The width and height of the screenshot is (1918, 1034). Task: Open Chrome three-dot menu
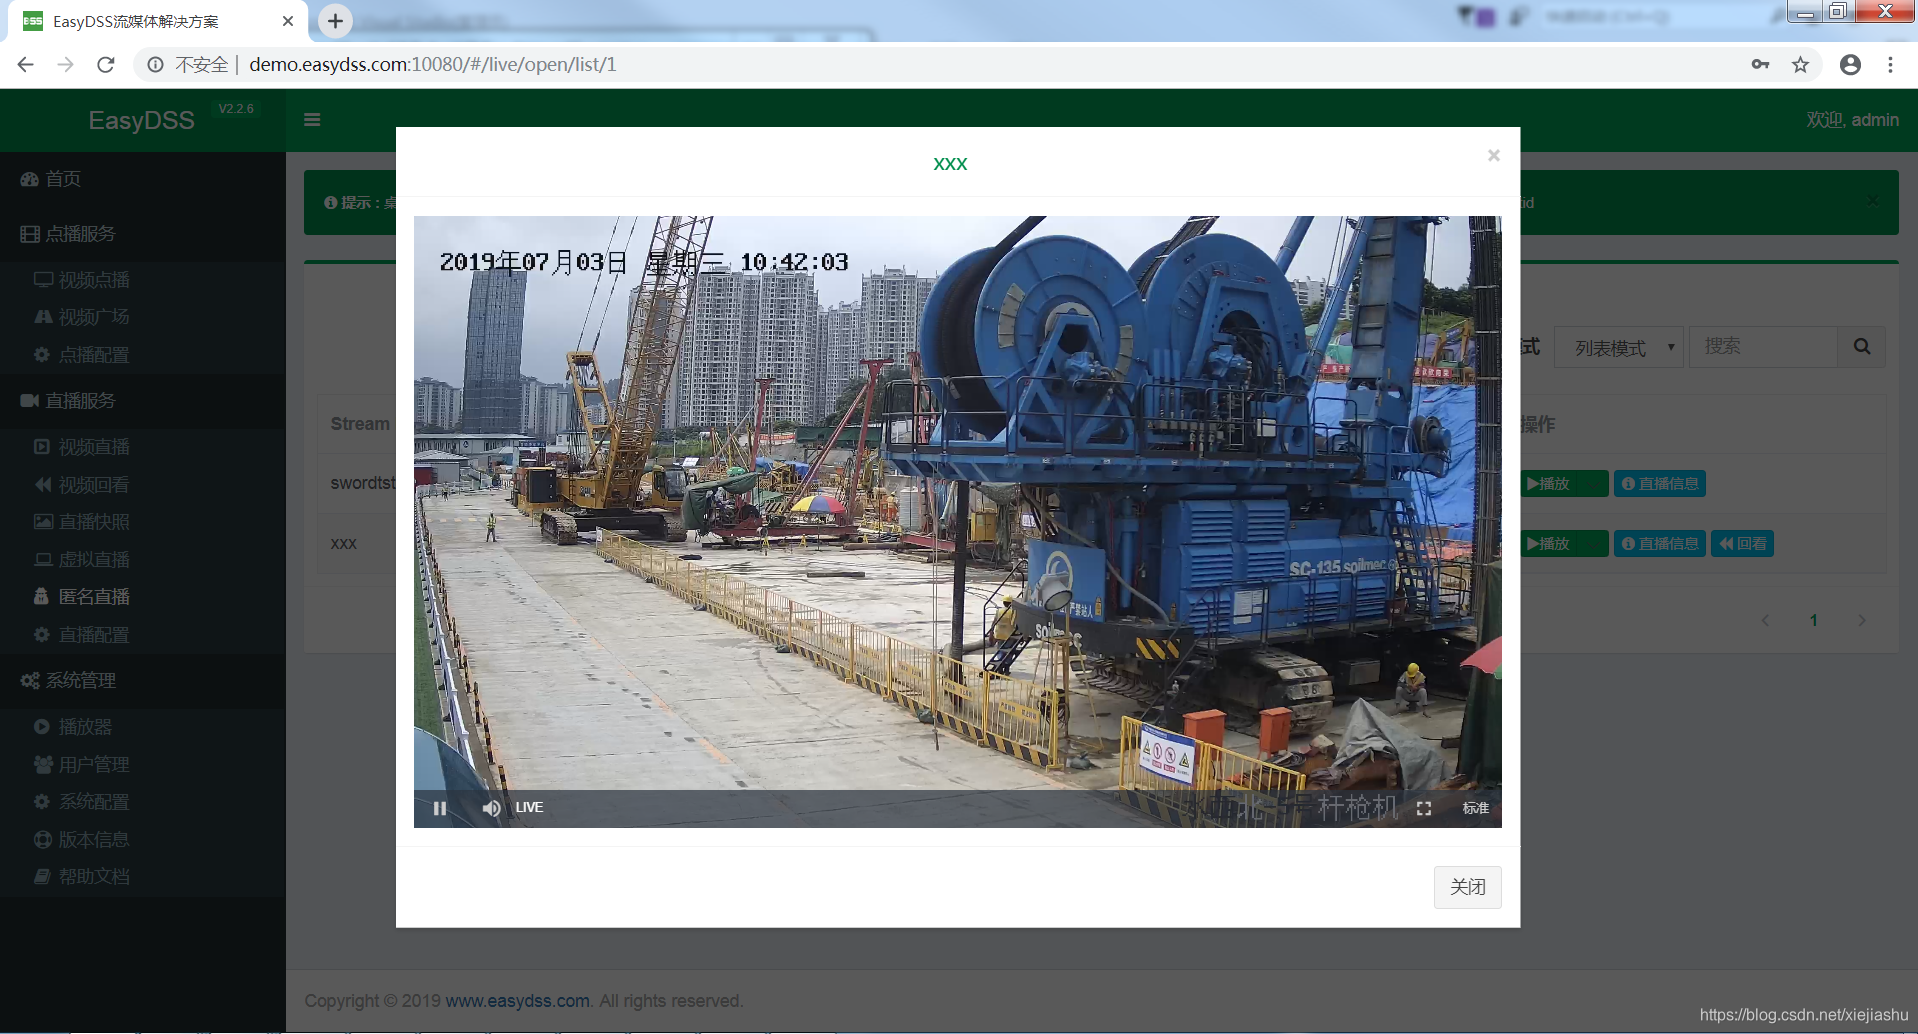pos(1890,65)
